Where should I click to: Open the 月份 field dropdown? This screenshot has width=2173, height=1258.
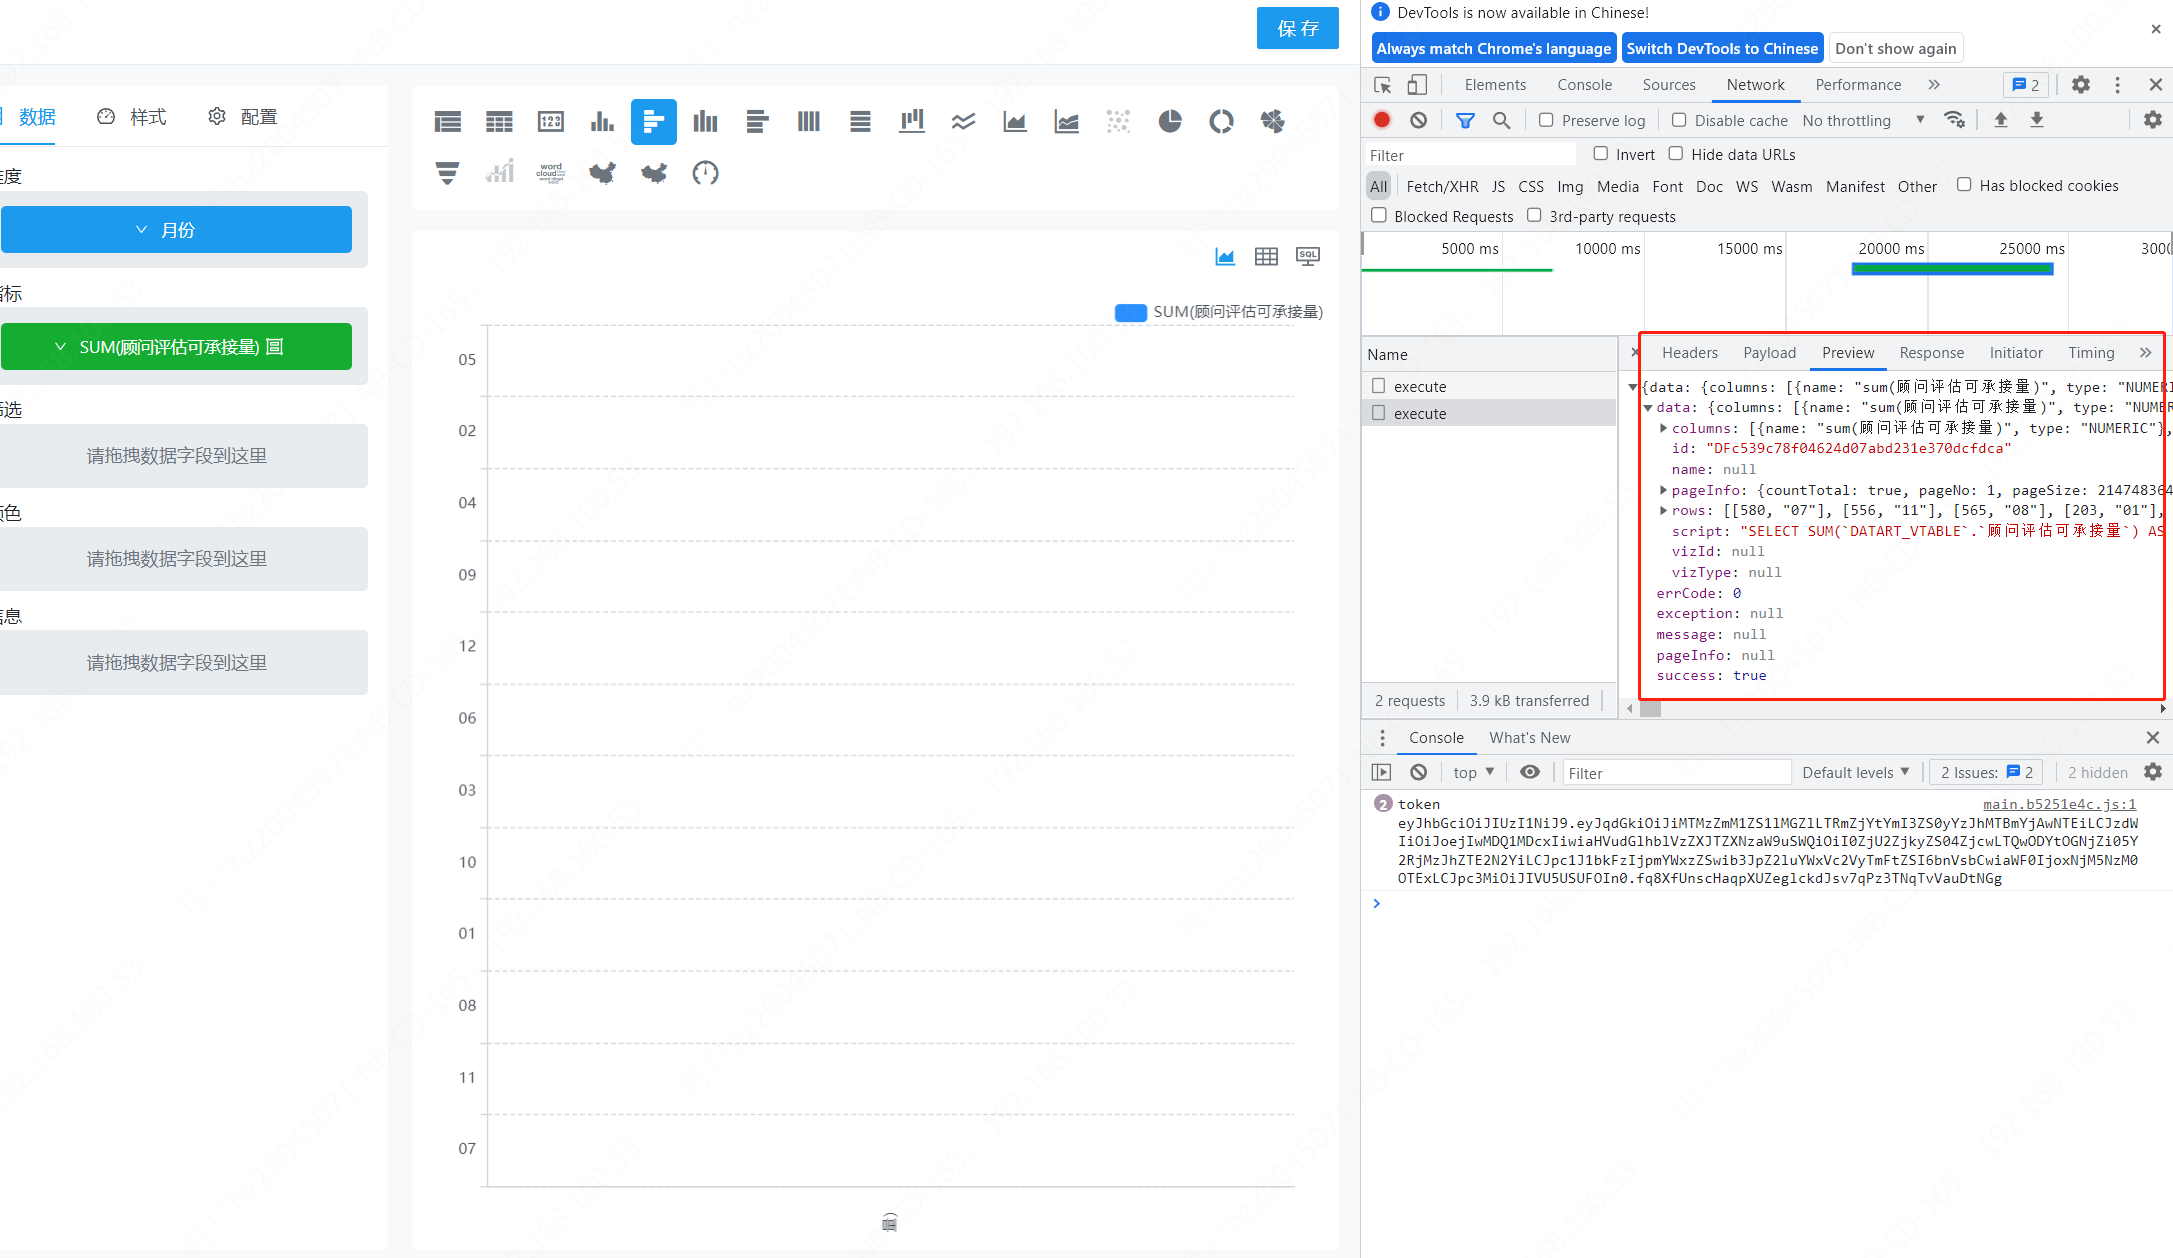tap(177, 229)
